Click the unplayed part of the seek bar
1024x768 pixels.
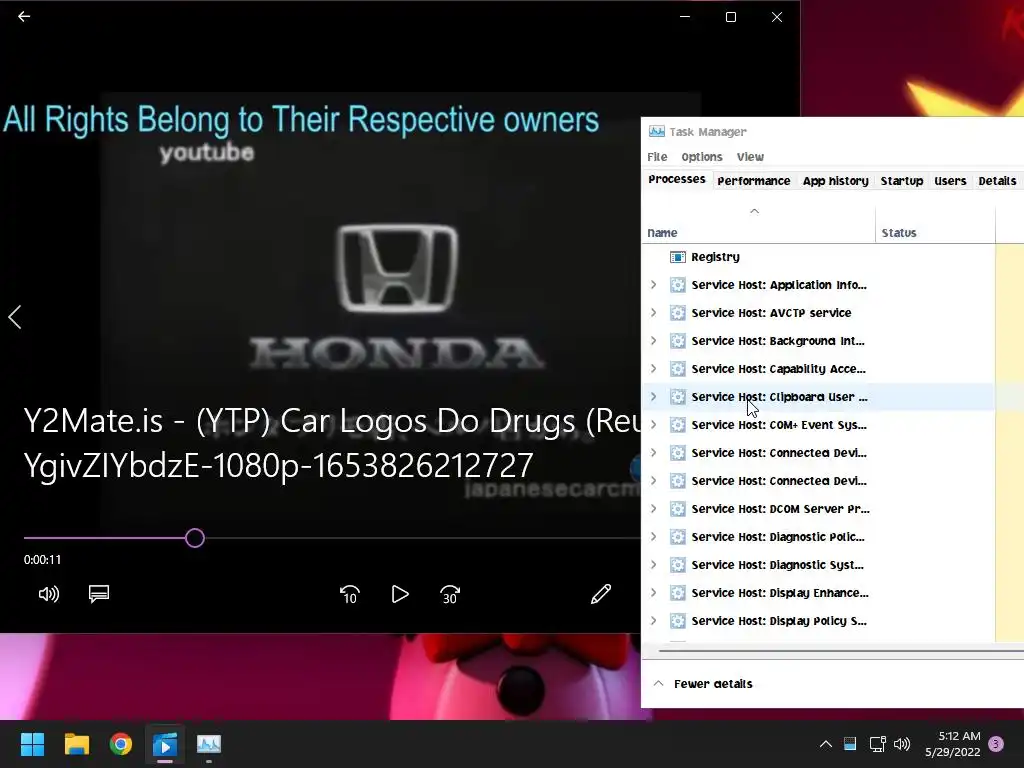coord(423,538)
